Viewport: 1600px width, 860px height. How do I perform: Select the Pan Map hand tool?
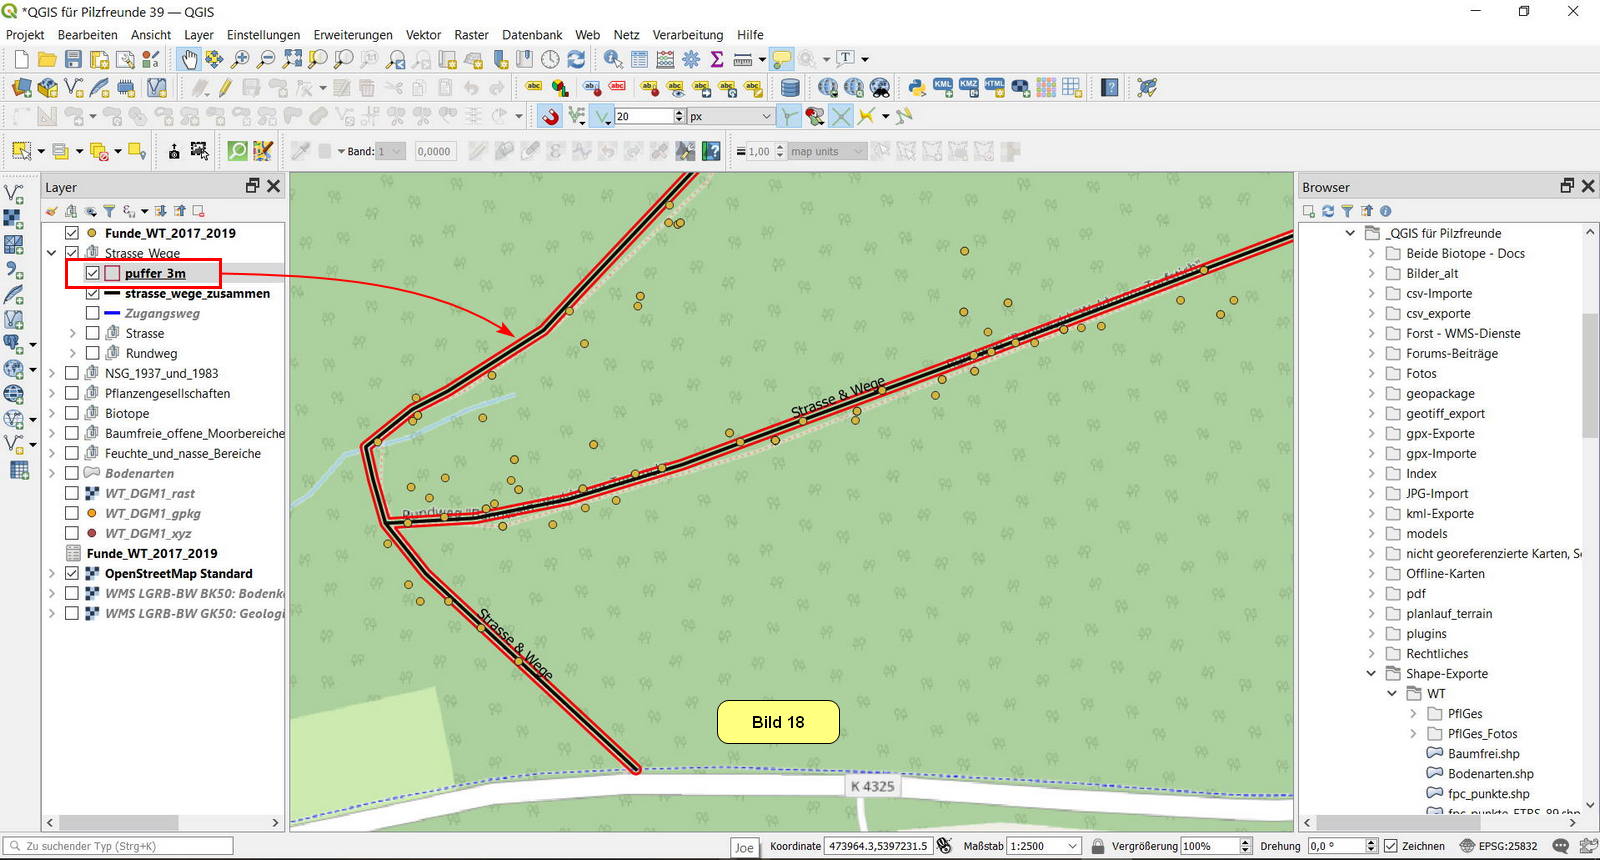189,60
